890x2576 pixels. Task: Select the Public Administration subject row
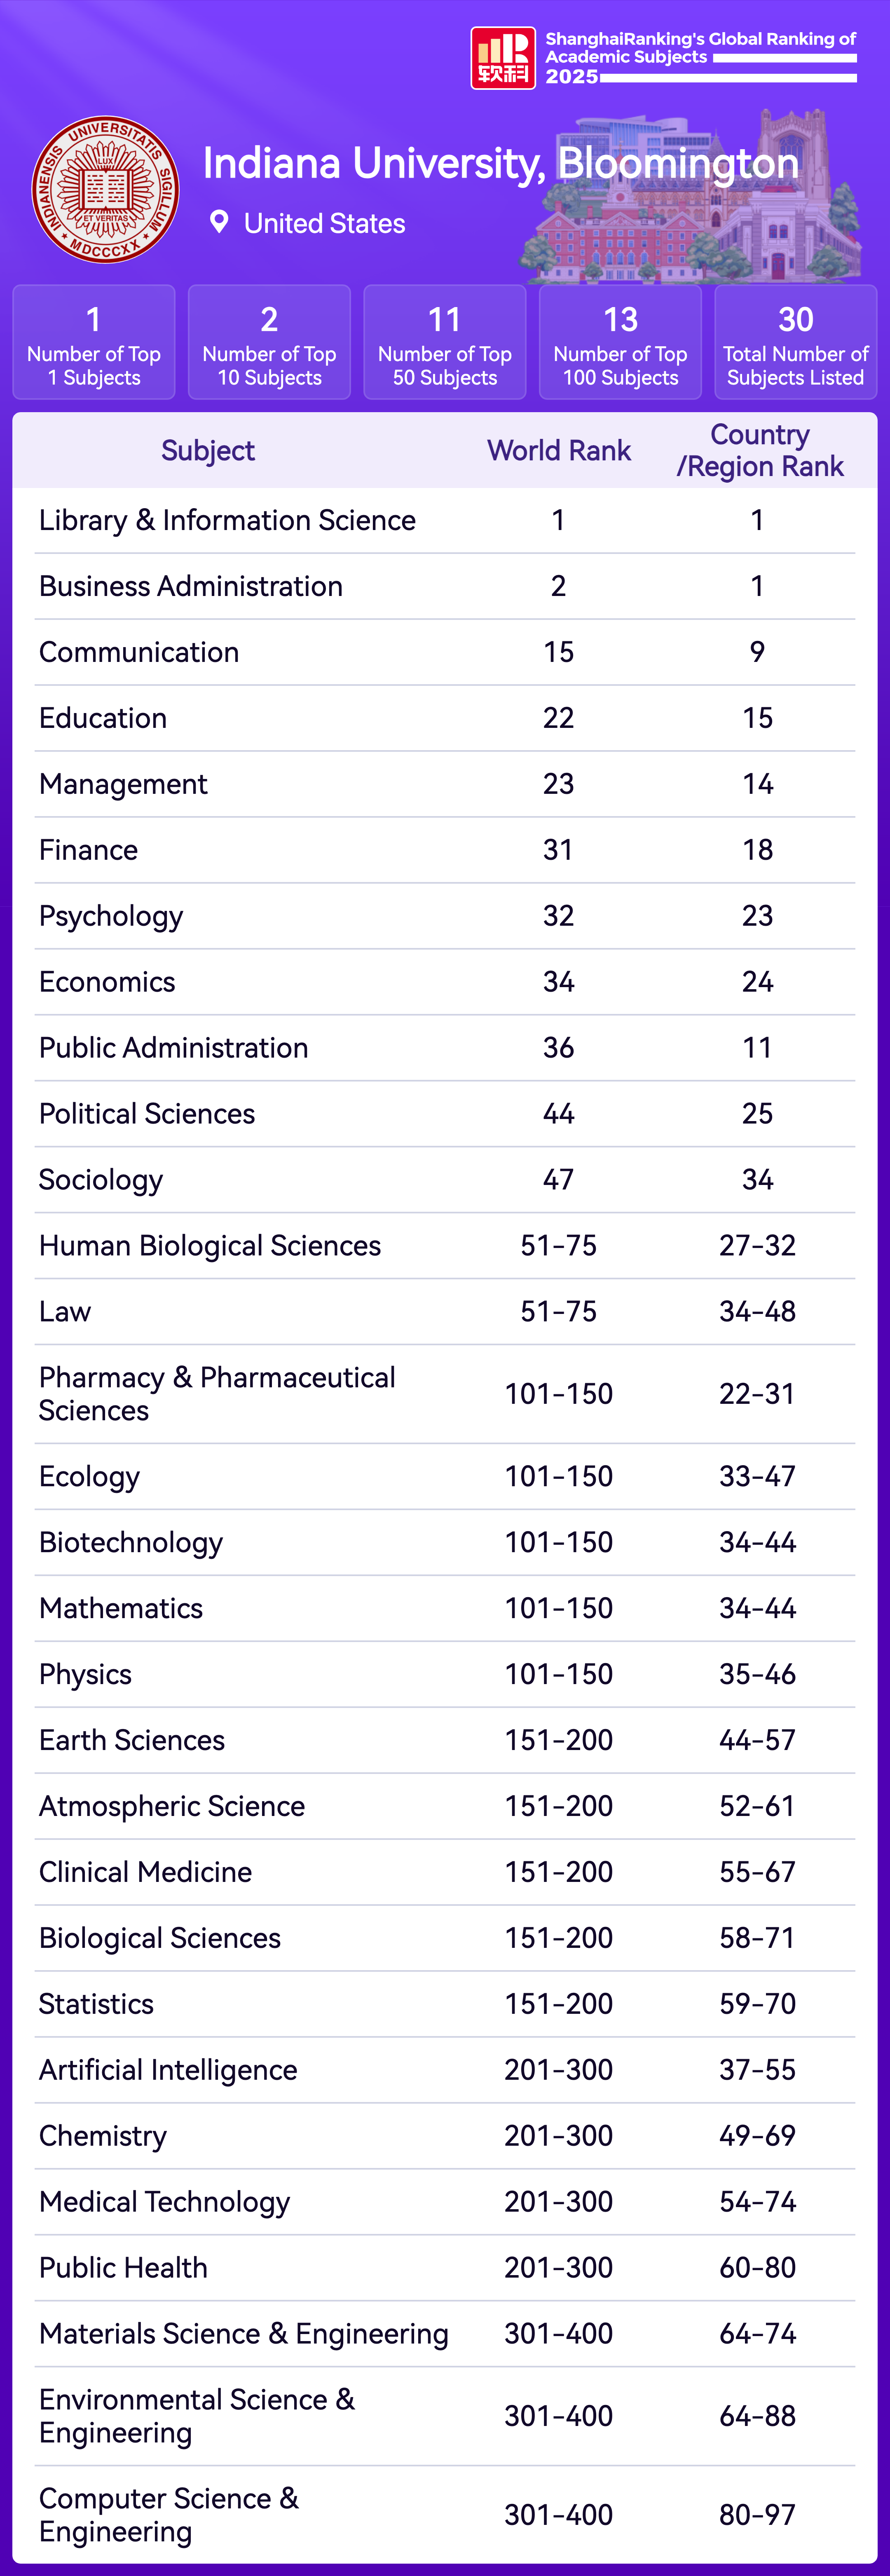click(174, 1048)
